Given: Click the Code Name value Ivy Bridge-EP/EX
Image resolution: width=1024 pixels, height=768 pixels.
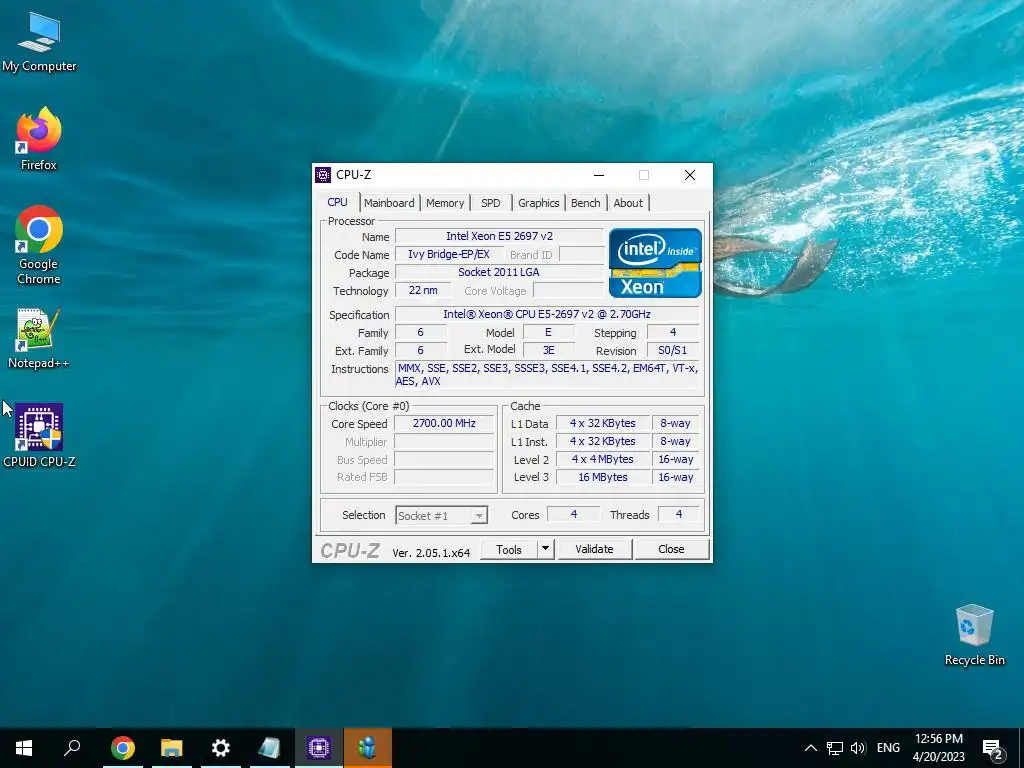Looking at the screenshot, I should coord(449,255).
